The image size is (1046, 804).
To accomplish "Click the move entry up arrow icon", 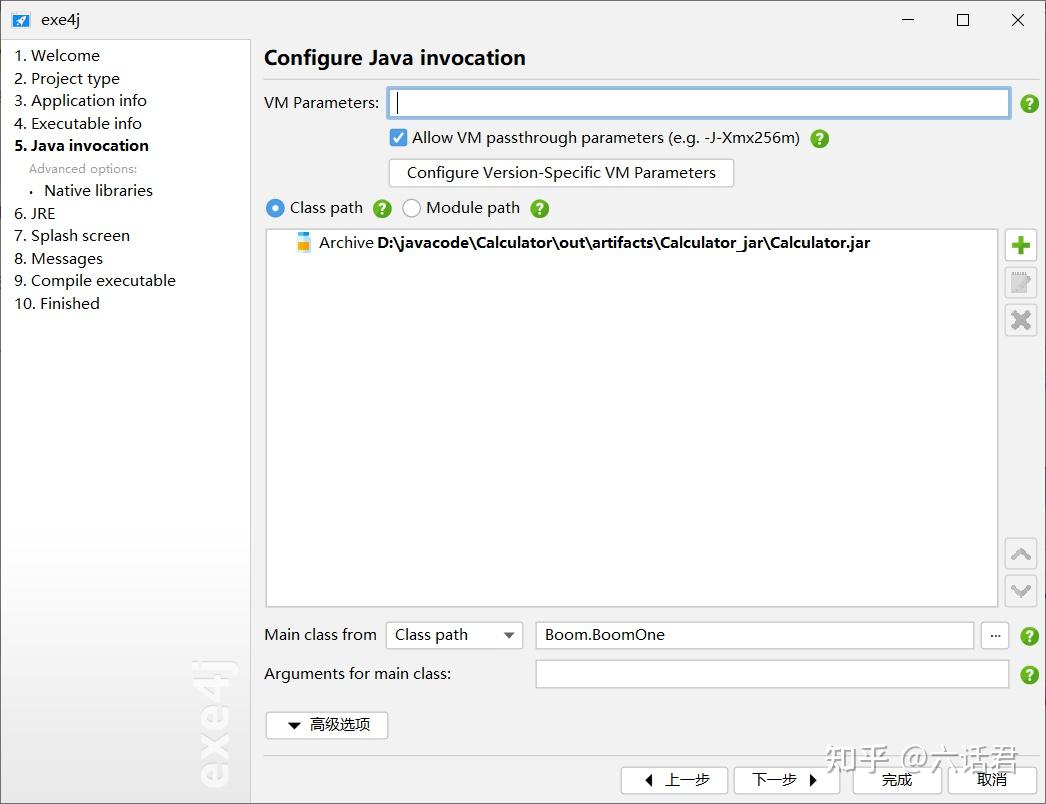I will click(x=1020, y=553).
